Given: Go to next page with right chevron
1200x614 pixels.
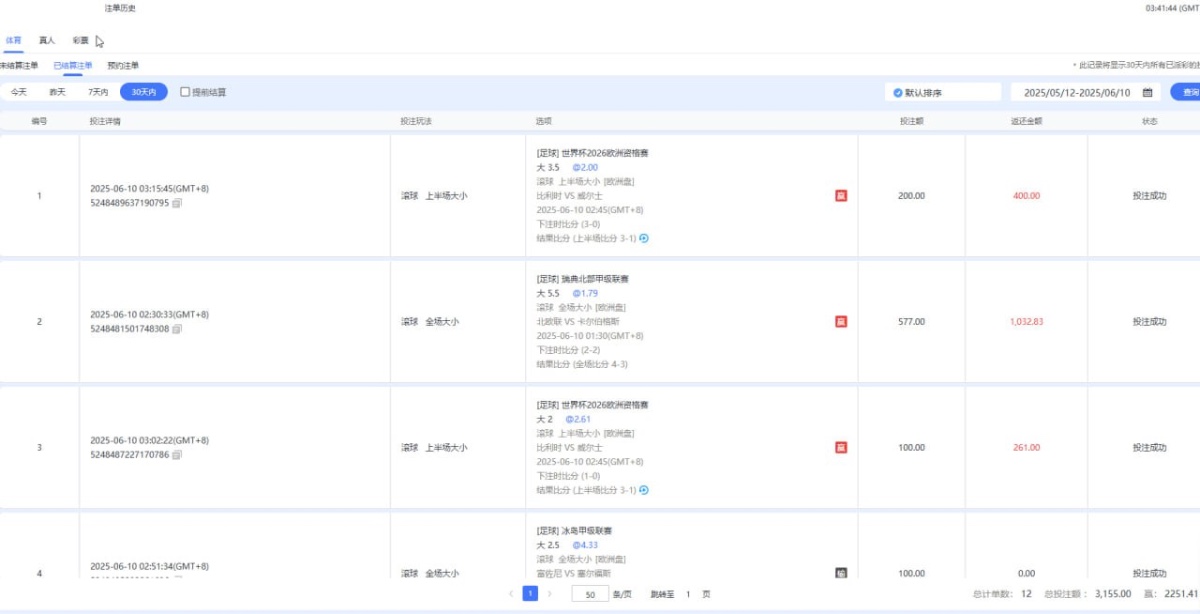Looking at the screenshot, I should (549, 594).
